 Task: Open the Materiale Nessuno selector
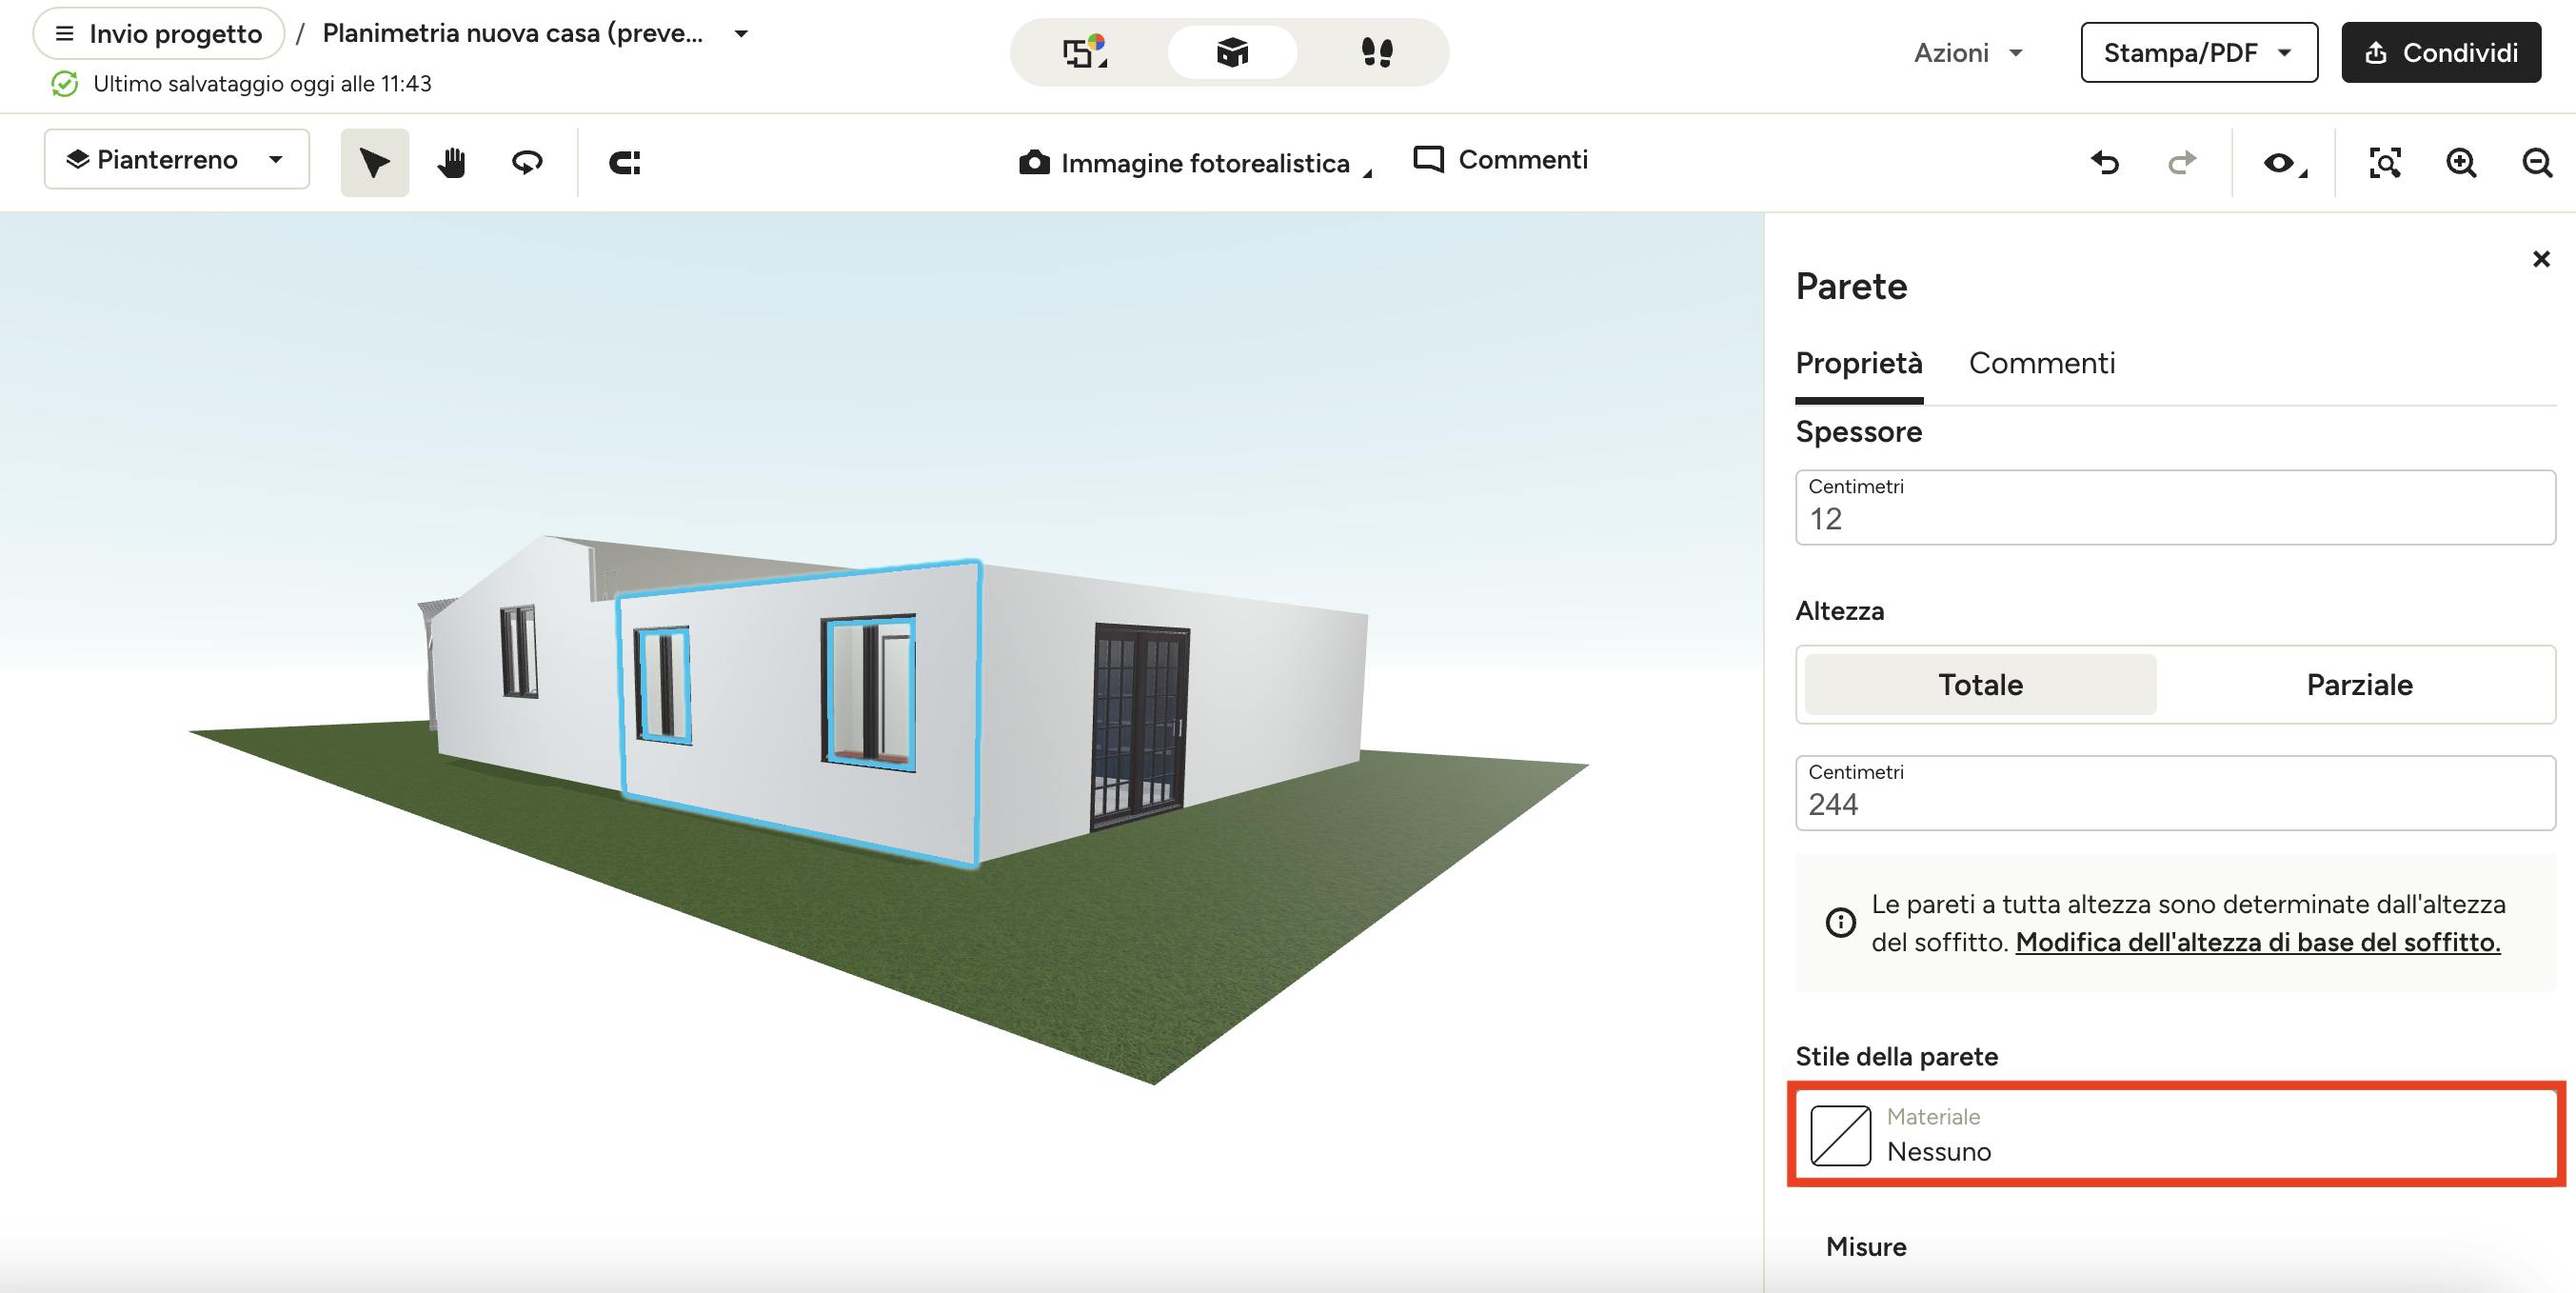2176,1135
